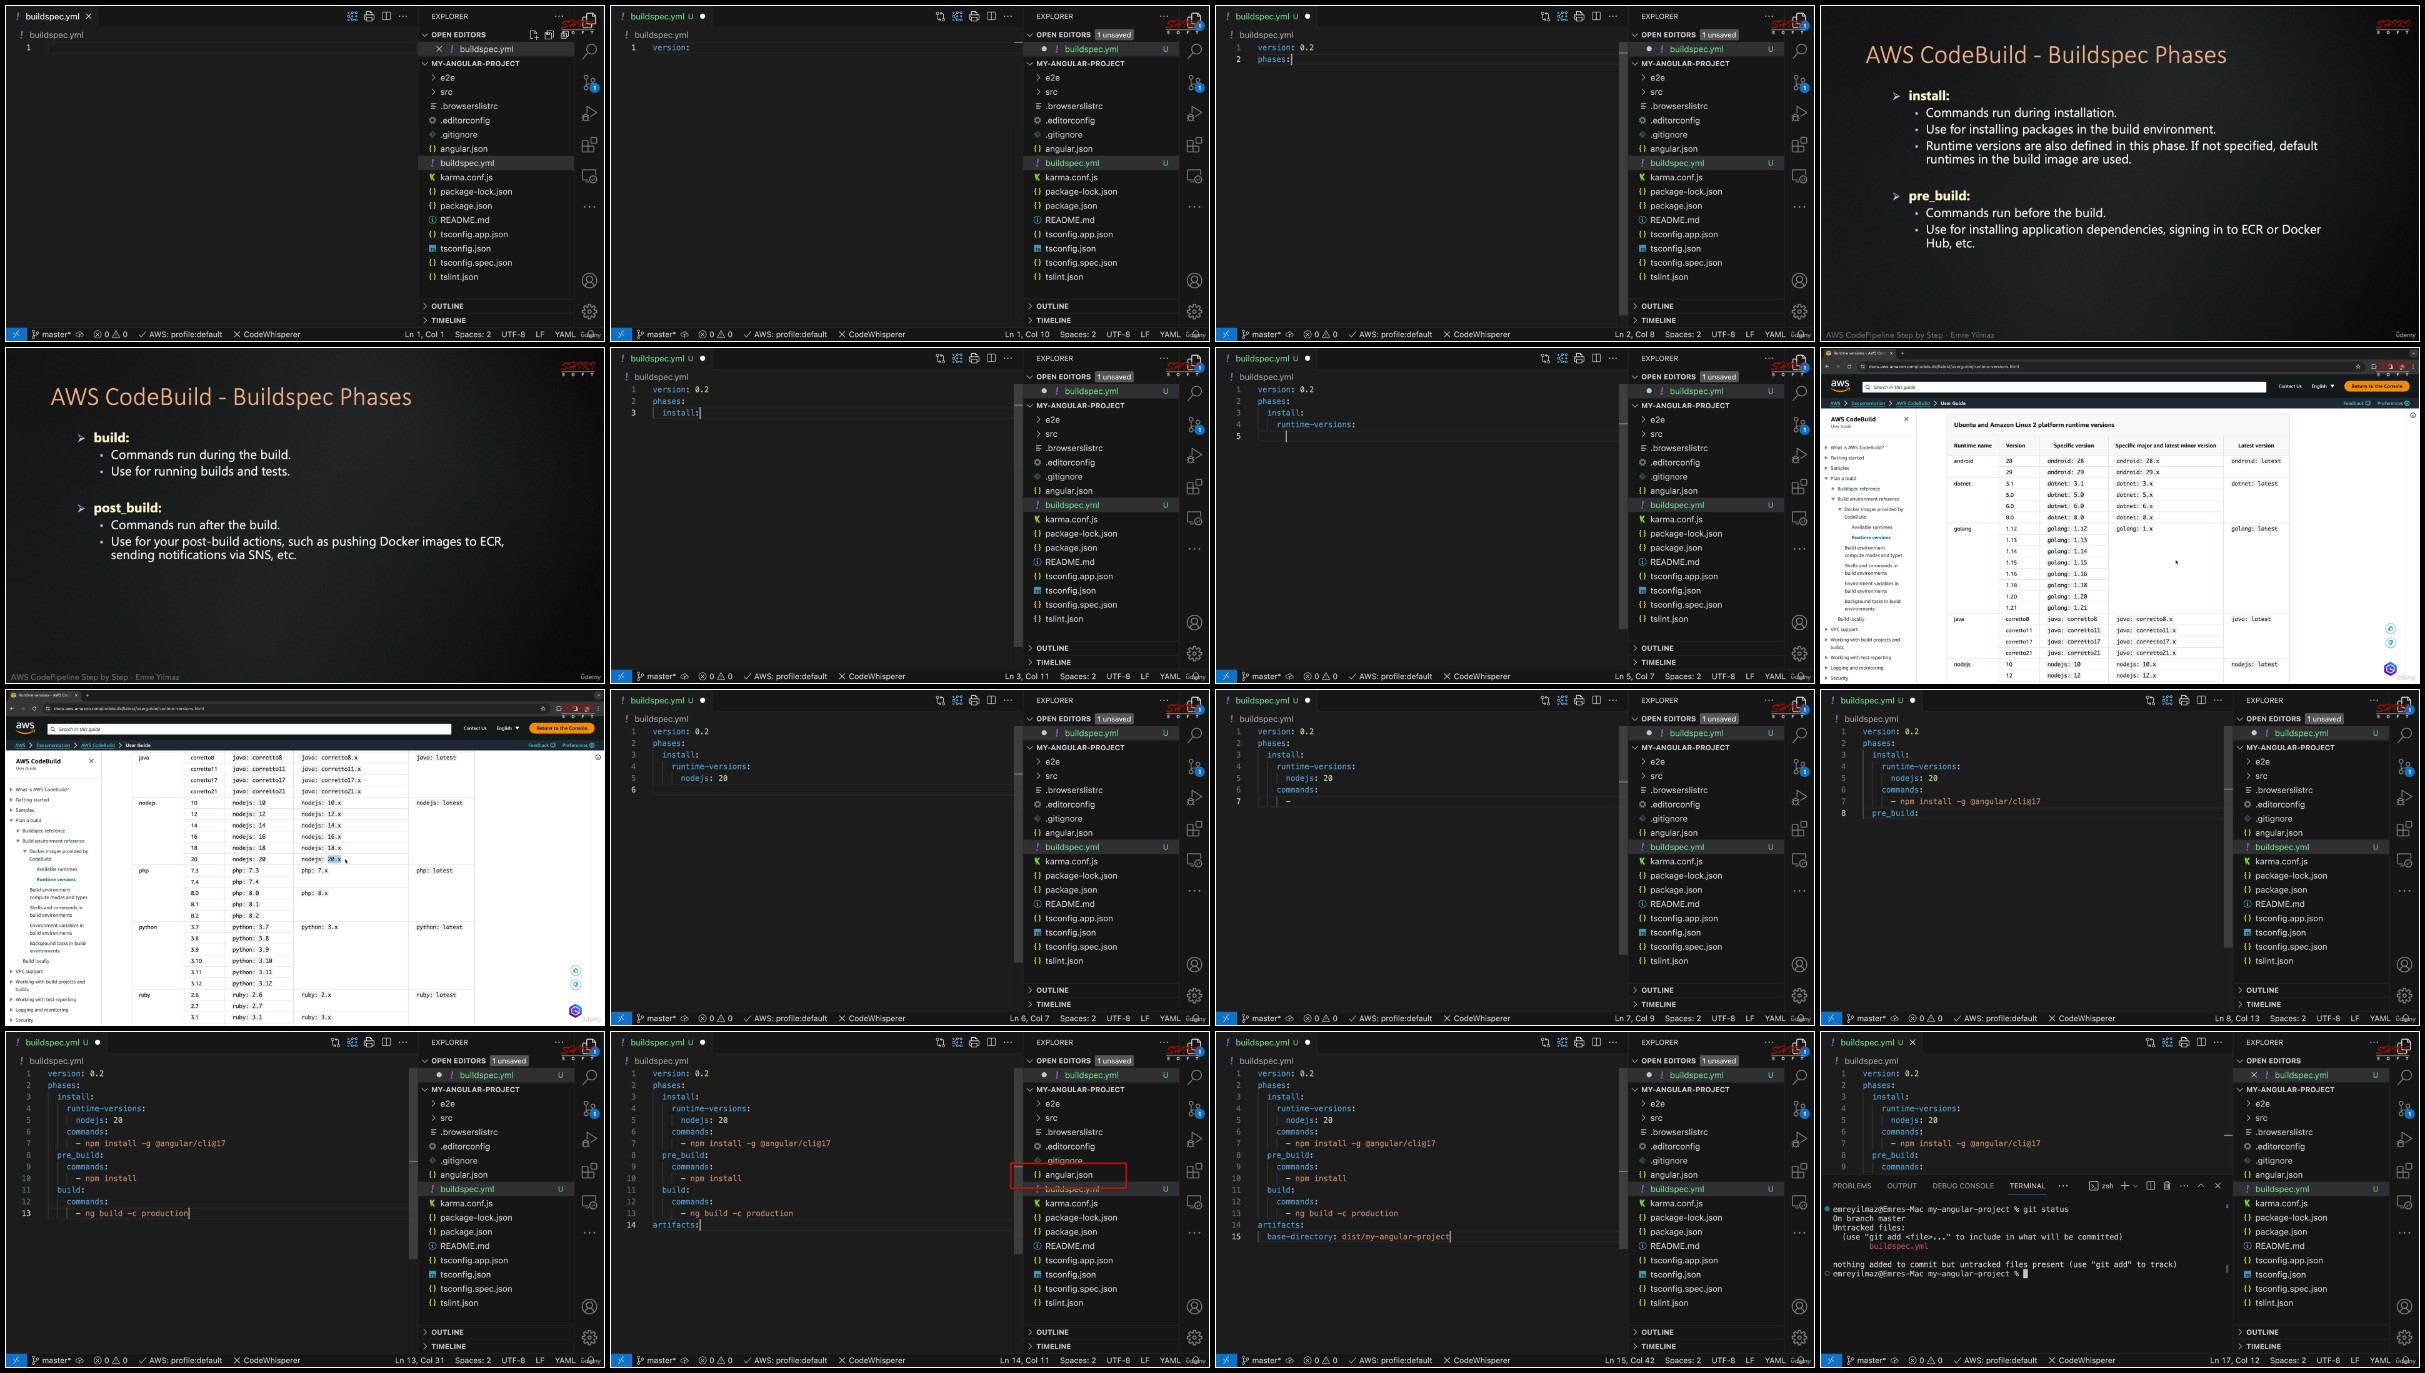Open 'Runtime versions' sidebar link on android runtimes page
Viewport: 2425px width, 1373px height.
click(1870, 537)
